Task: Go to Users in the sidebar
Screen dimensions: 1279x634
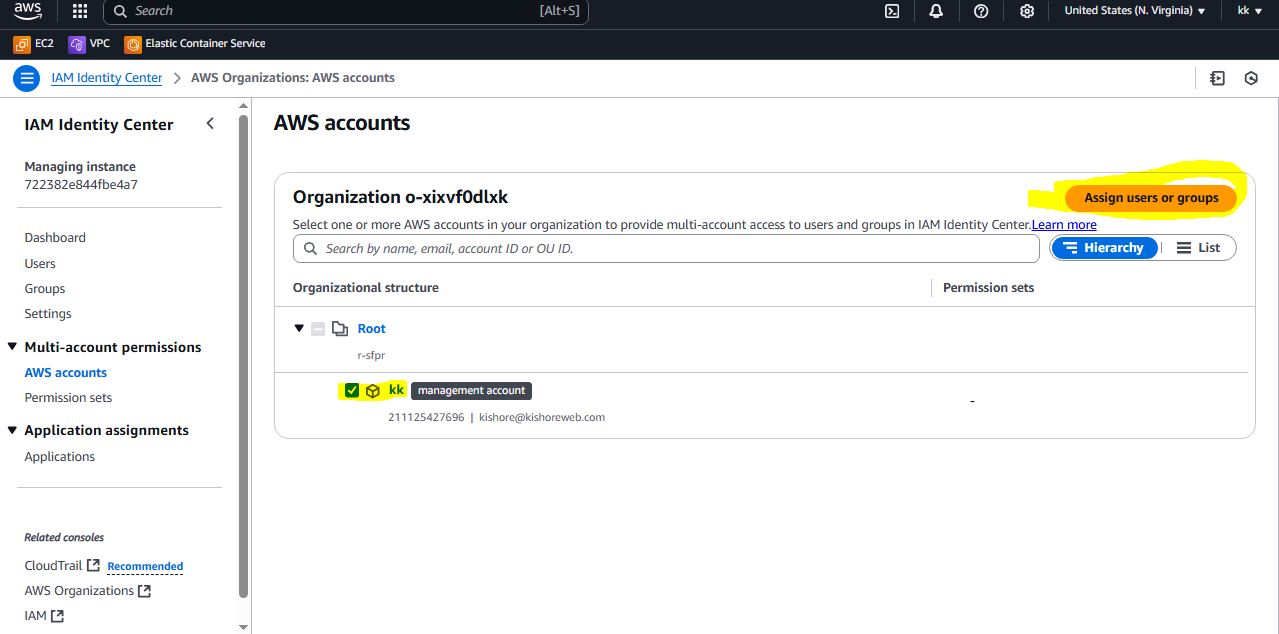Action: click(x=40, y=264)
